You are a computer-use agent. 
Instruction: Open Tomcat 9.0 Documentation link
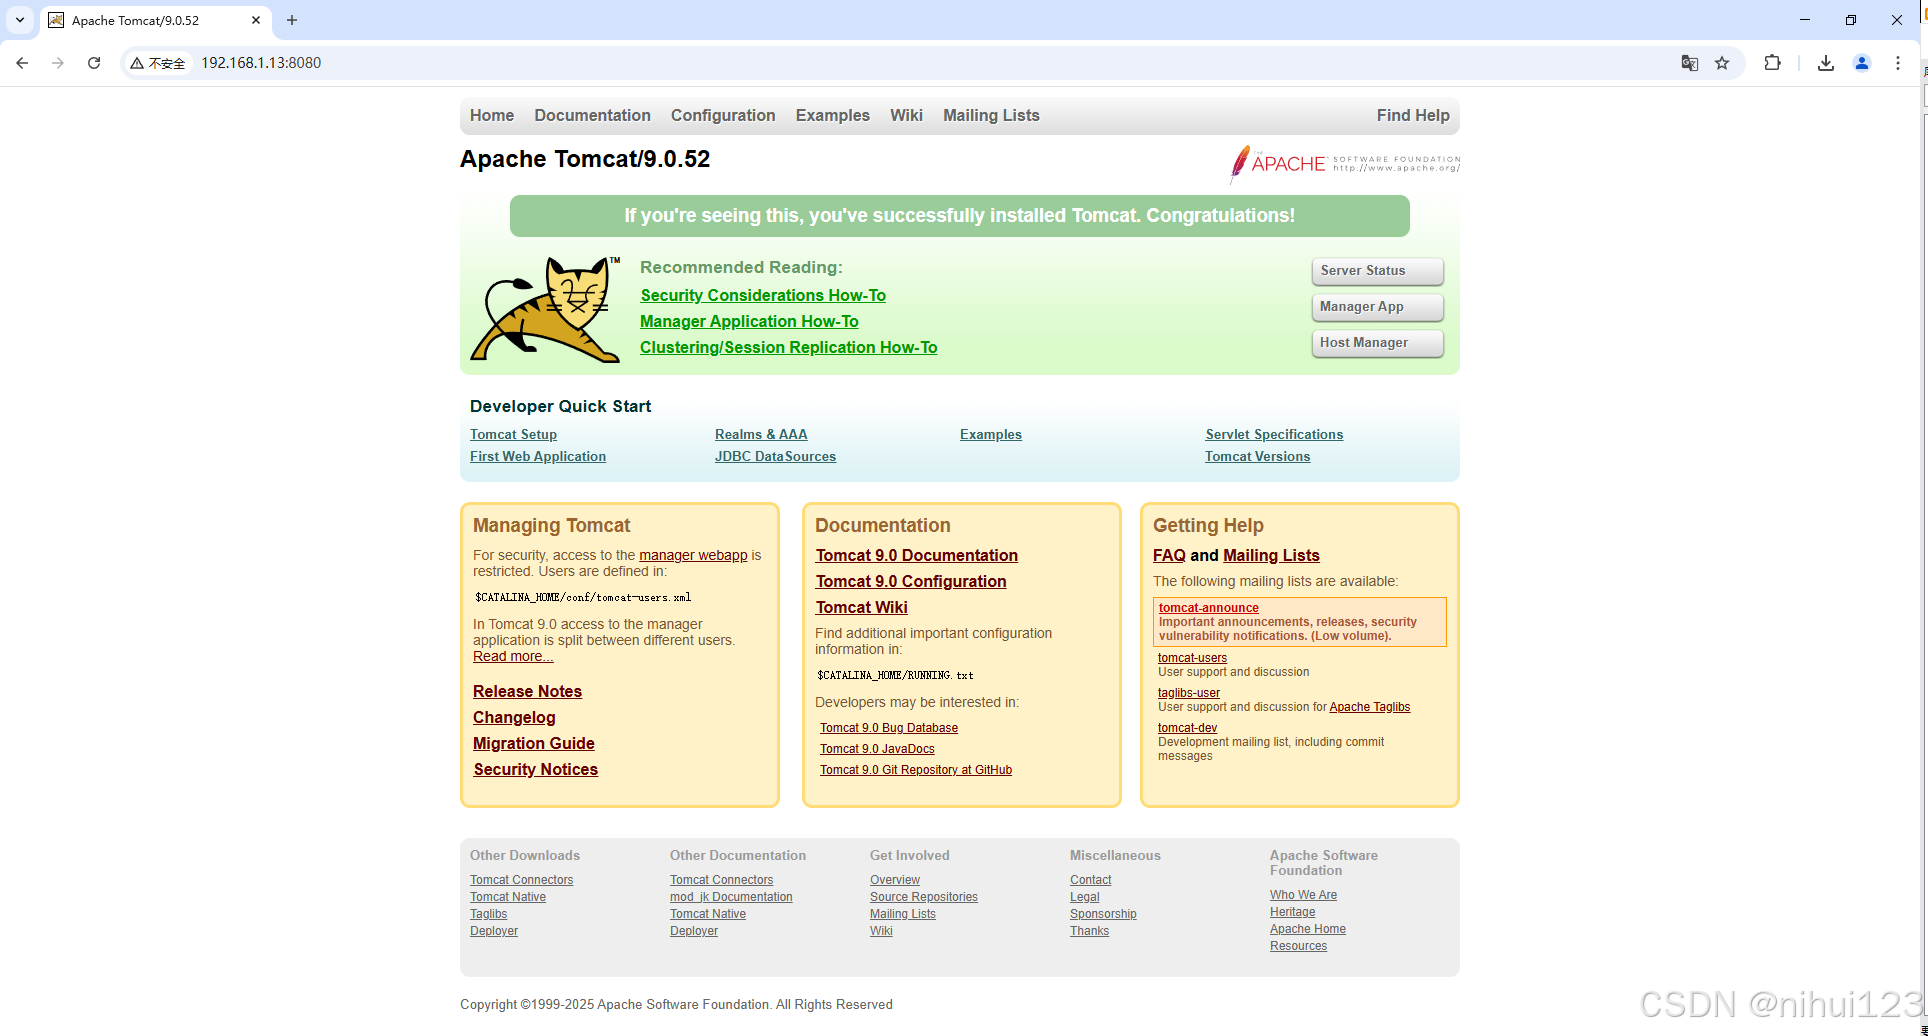coord(917,556)
